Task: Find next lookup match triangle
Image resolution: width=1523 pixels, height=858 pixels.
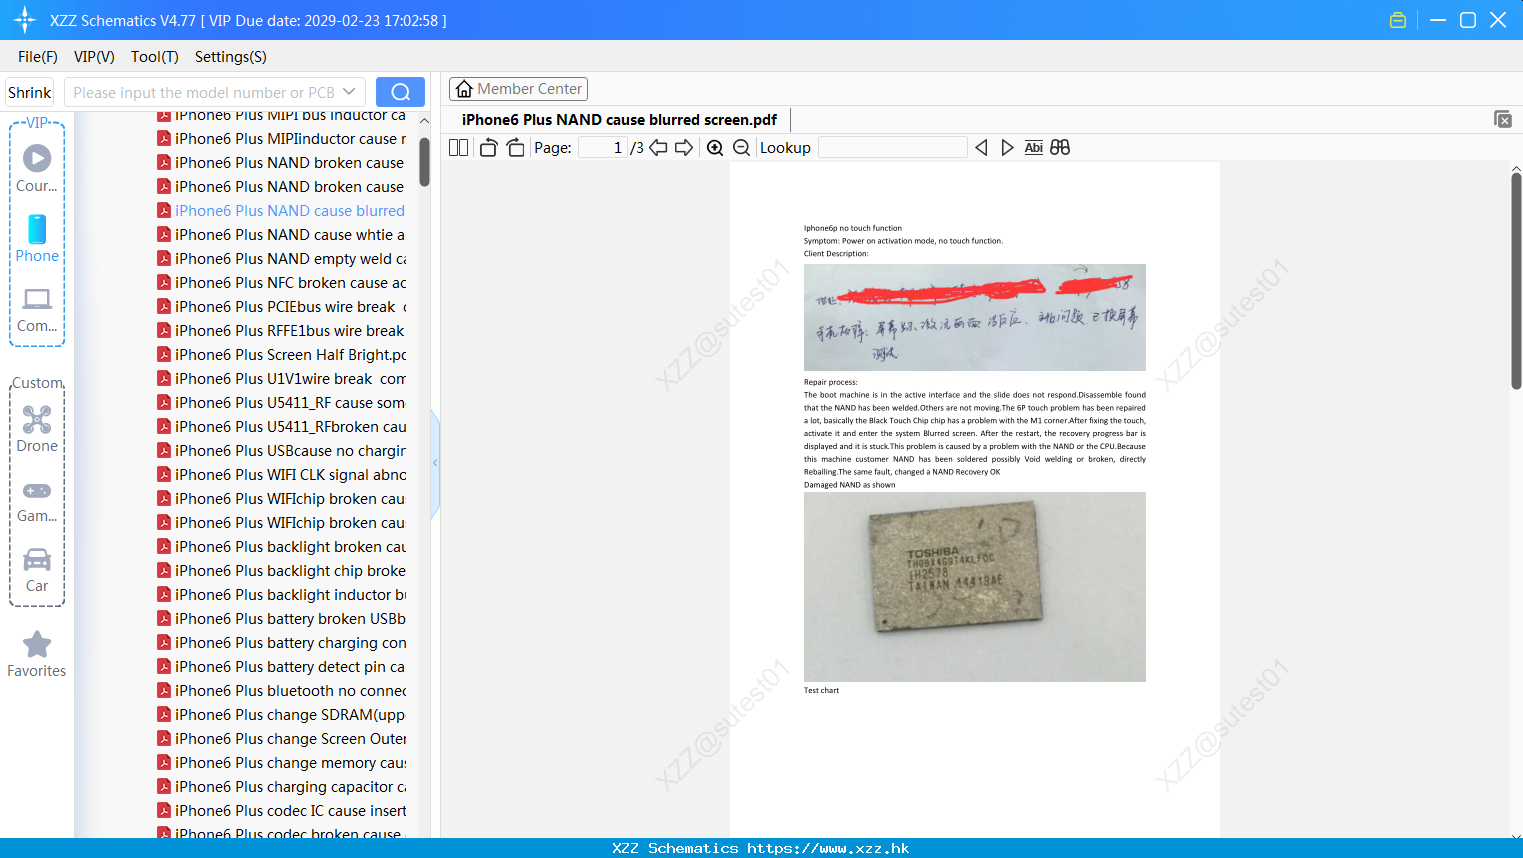Action: pos(1007,148)
